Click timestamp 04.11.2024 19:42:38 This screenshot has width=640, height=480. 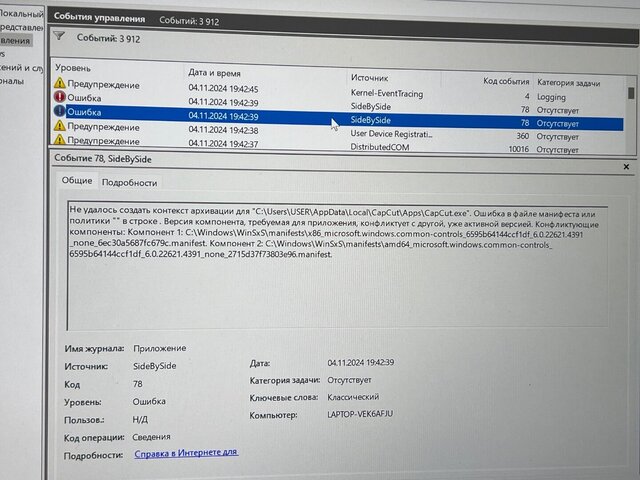coord(223,130)
